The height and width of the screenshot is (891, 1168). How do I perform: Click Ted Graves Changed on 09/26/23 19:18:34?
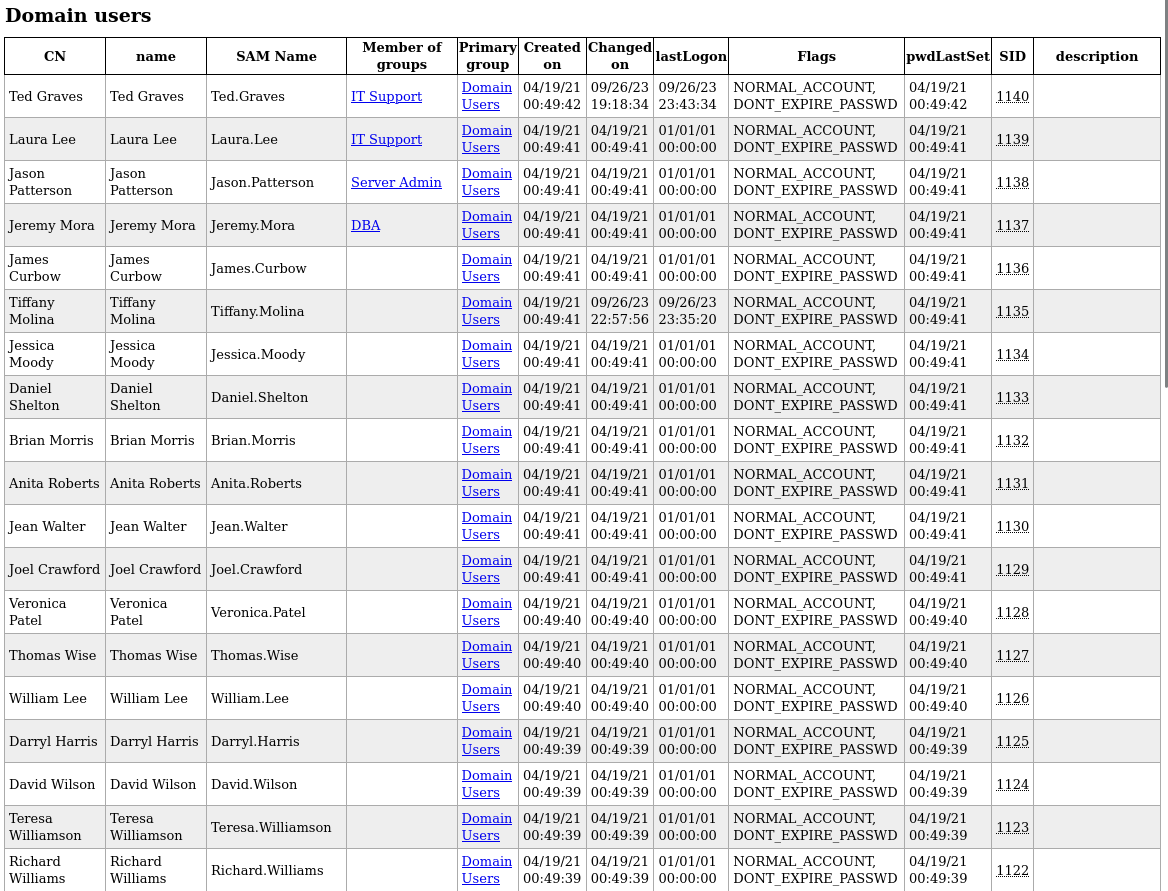(620, 96)
